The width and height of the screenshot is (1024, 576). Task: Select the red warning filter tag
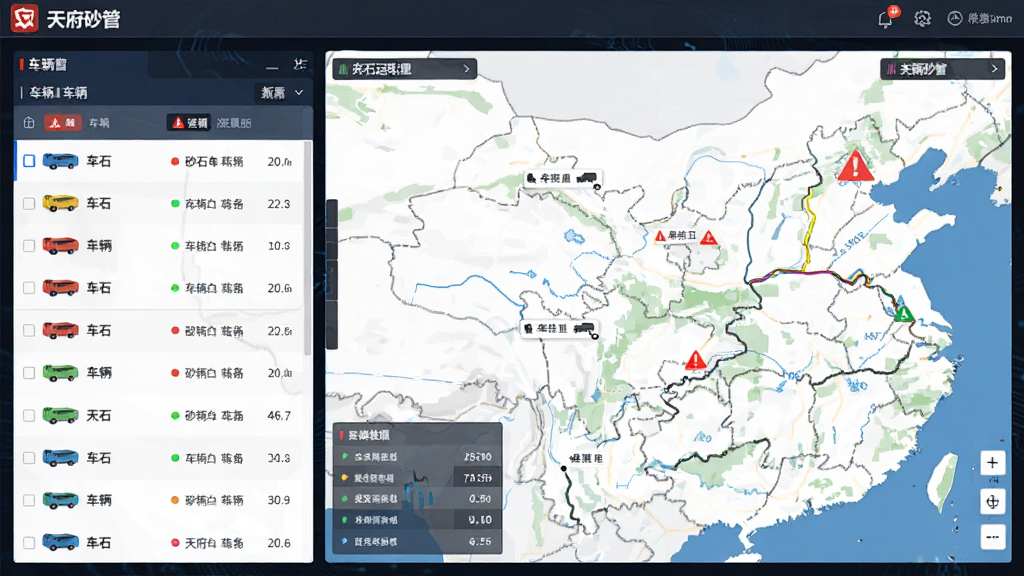[63, 122]
